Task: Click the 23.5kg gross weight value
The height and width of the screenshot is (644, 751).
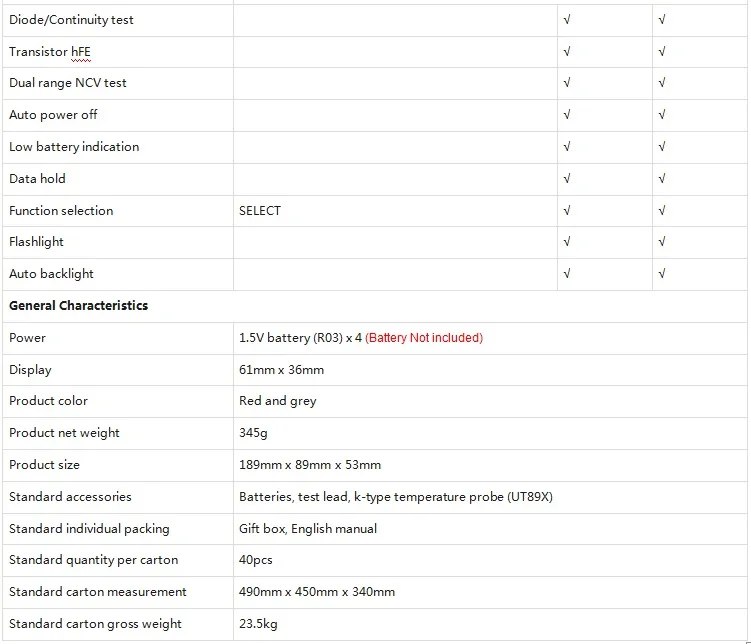Action: pos(258,624)
